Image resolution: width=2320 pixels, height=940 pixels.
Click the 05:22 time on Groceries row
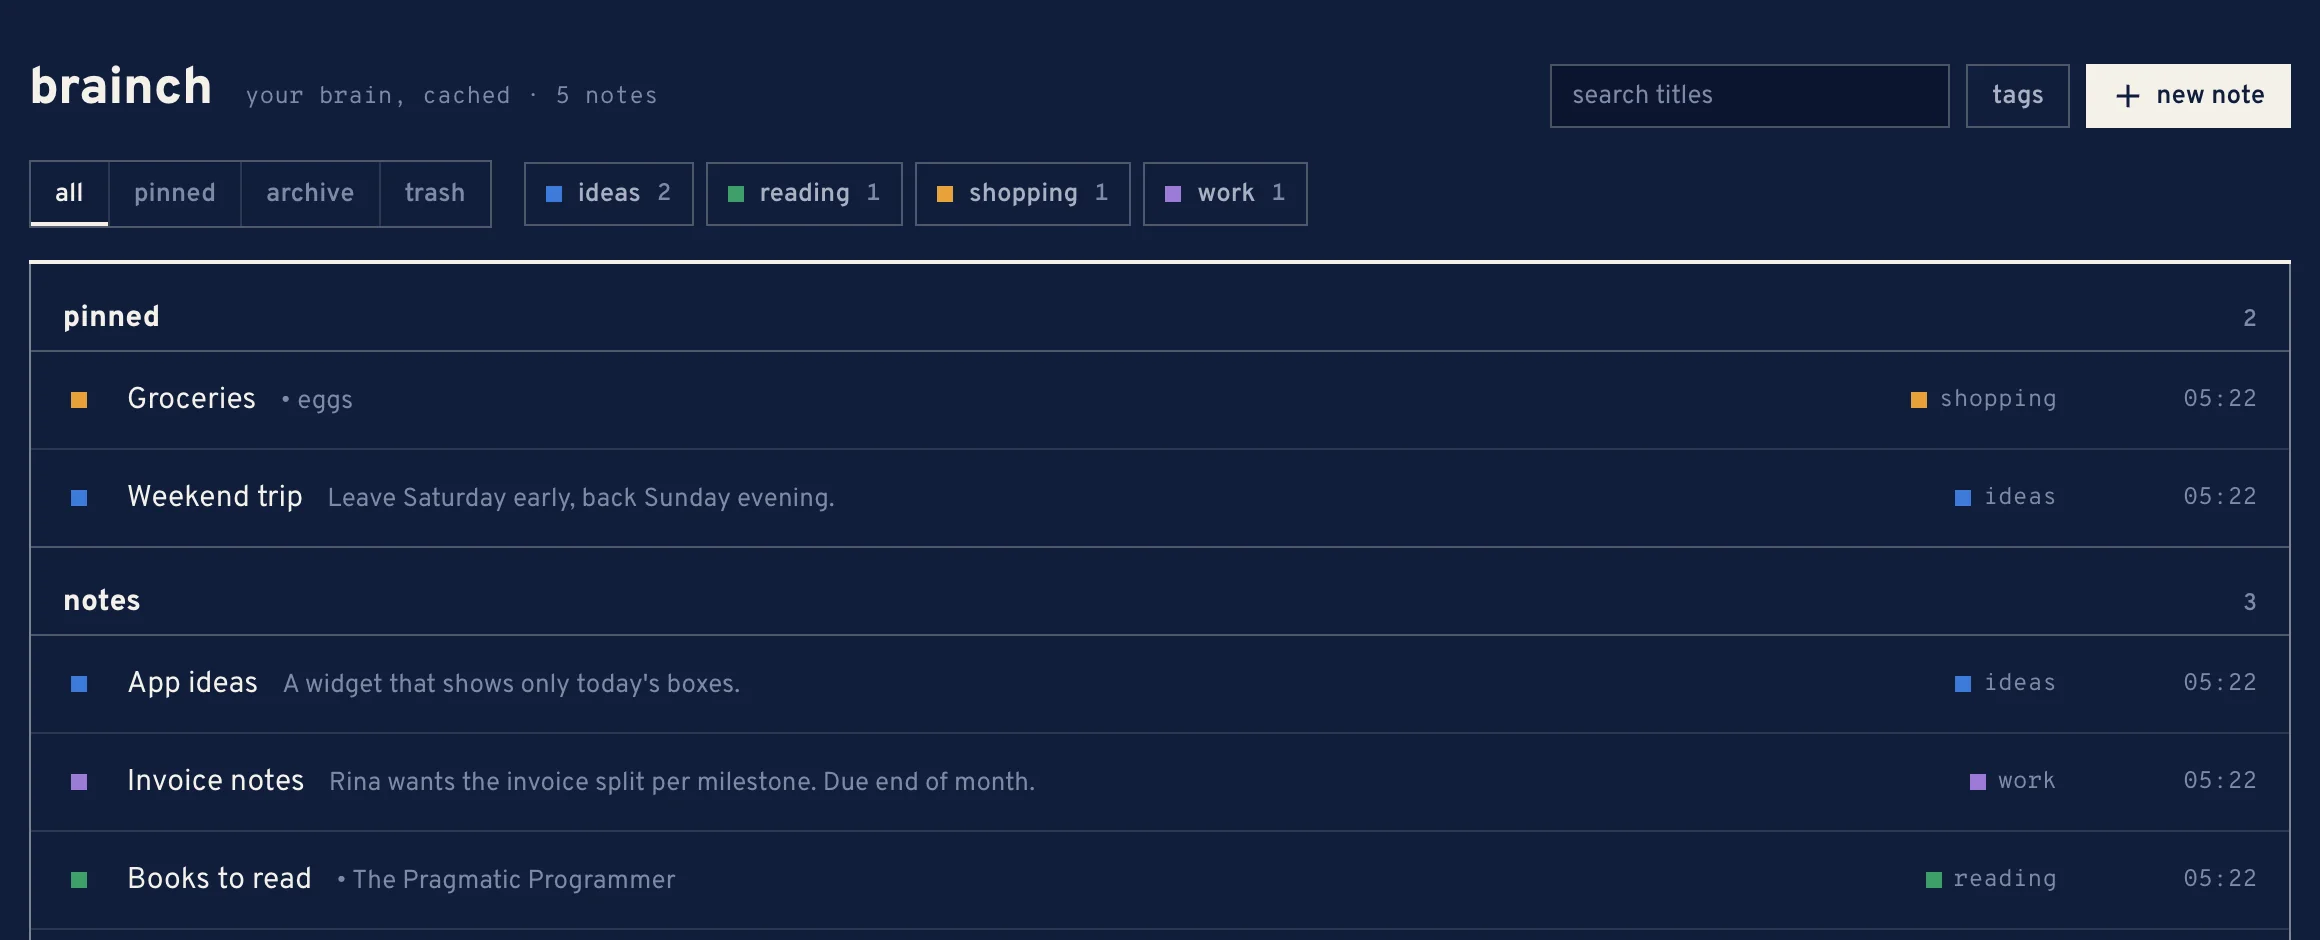(x=2220, y=399)
